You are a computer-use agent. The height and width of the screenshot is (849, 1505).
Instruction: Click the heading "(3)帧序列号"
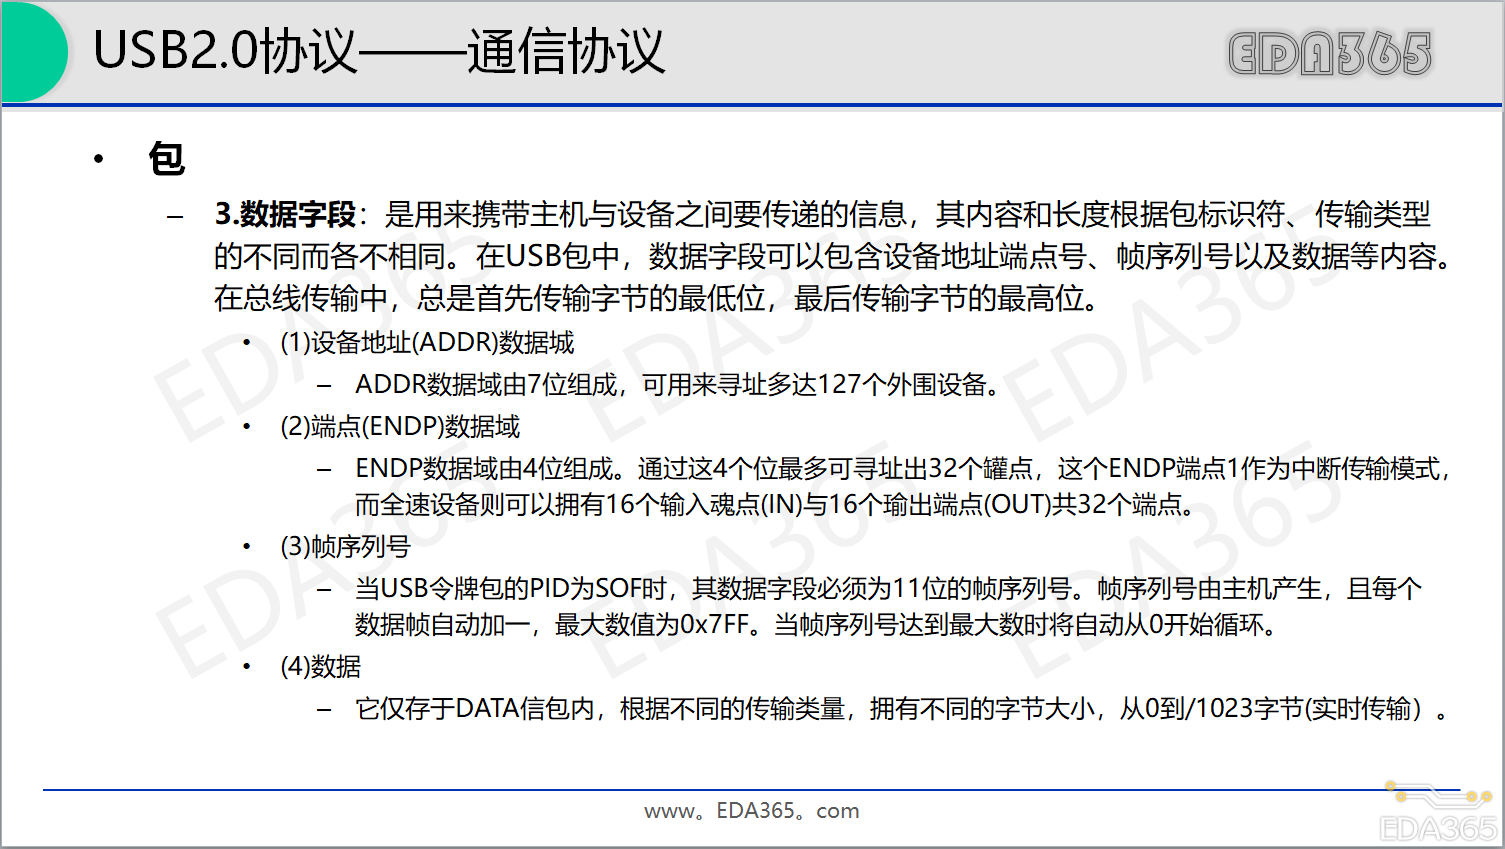pyautogui.click(x=345, y=547)
